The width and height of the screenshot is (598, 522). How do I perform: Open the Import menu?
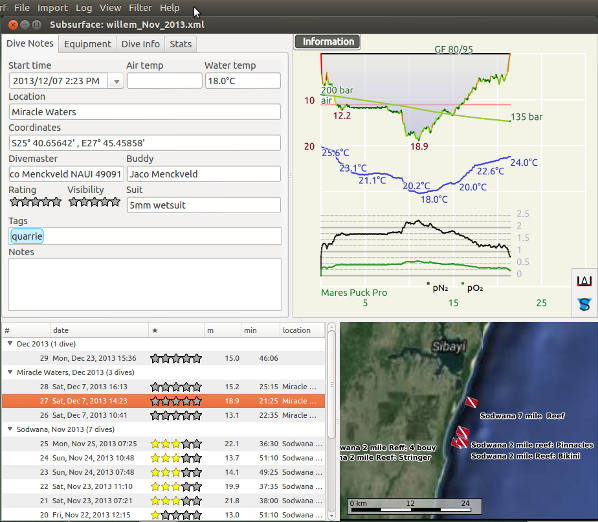click(52, 8)
